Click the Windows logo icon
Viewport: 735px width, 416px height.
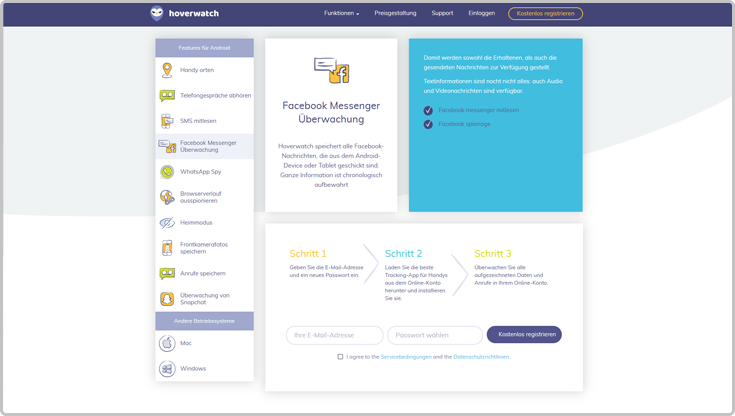(167, 369)
